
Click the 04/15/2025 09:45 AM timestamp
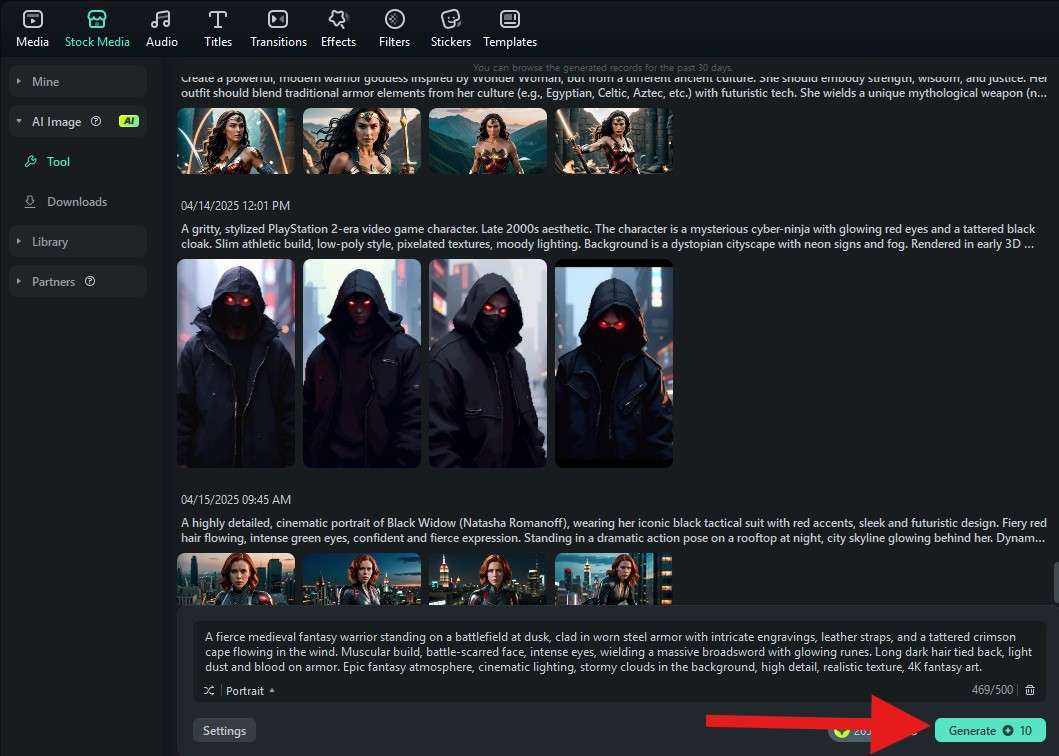[x=236, y=500]
